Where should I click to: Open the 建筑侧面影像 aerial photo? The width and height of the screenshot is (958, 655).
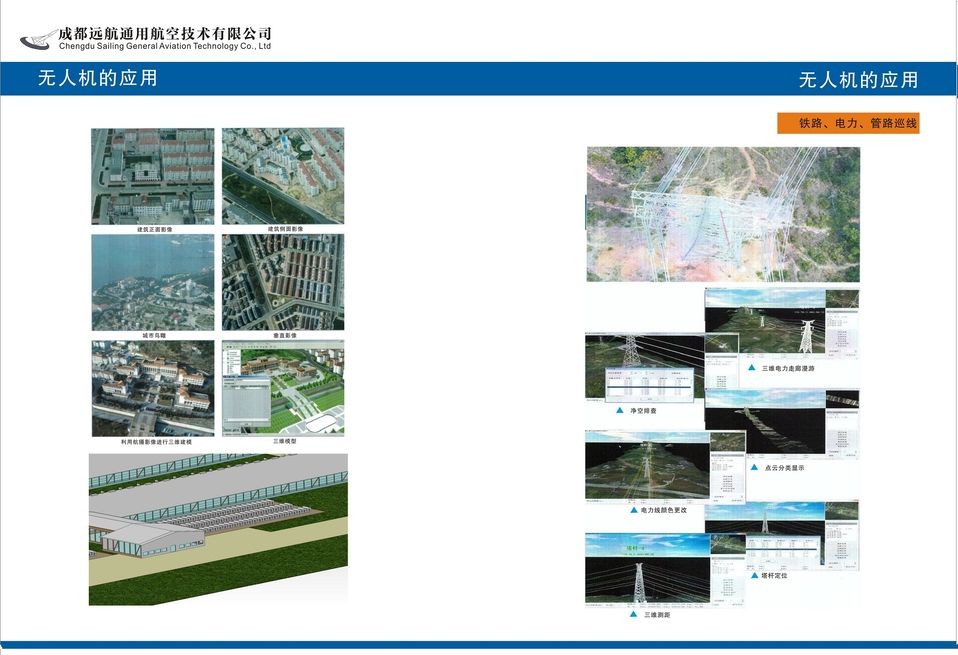(283, 175)
